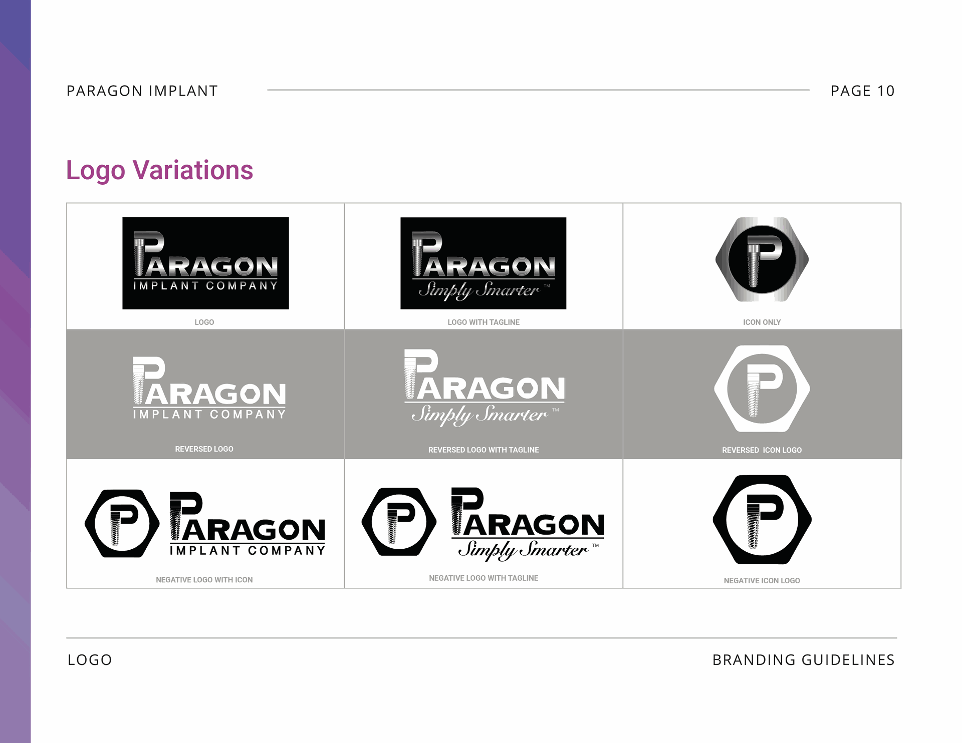
Task: Click the 'Logo Variations' heading
Action: coord(159,170)
